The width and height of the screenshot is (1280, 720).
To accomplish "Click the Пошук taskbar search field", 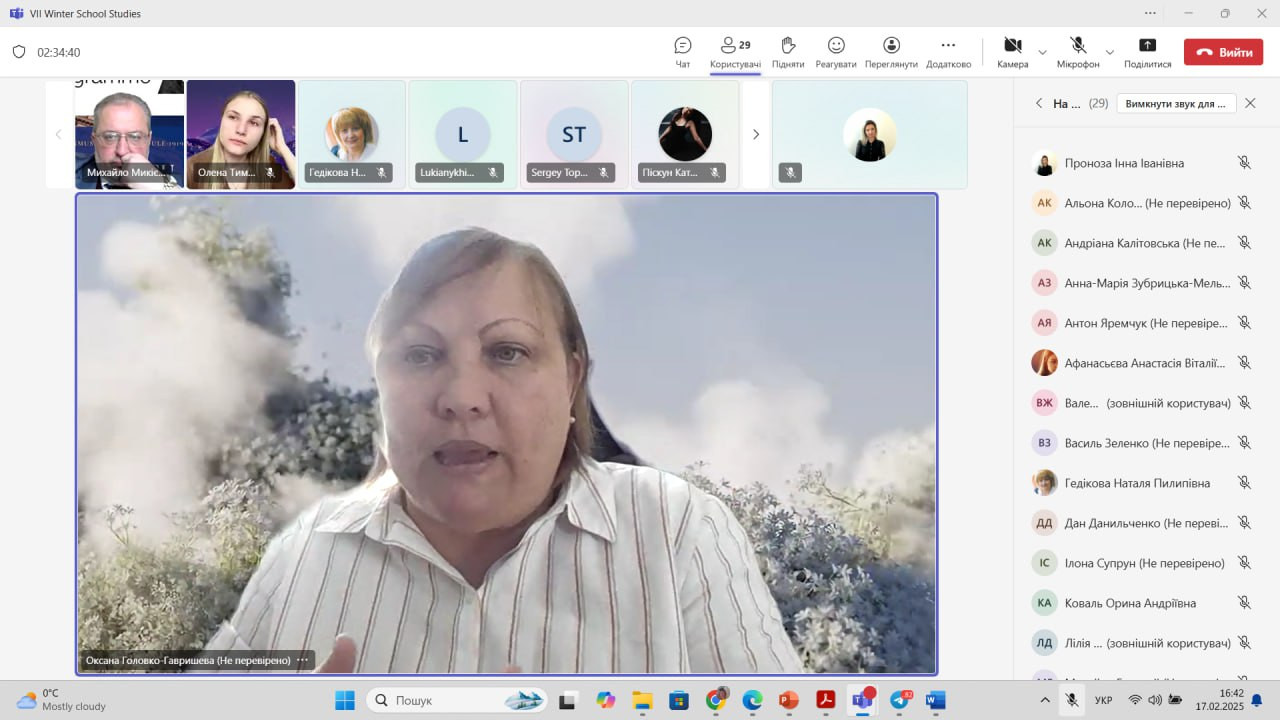I will [x=456, y=700].
